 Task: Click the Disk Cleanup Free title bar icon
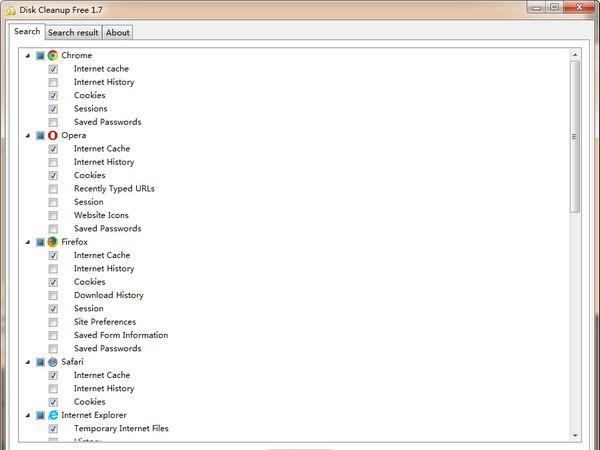pos(10,10)
